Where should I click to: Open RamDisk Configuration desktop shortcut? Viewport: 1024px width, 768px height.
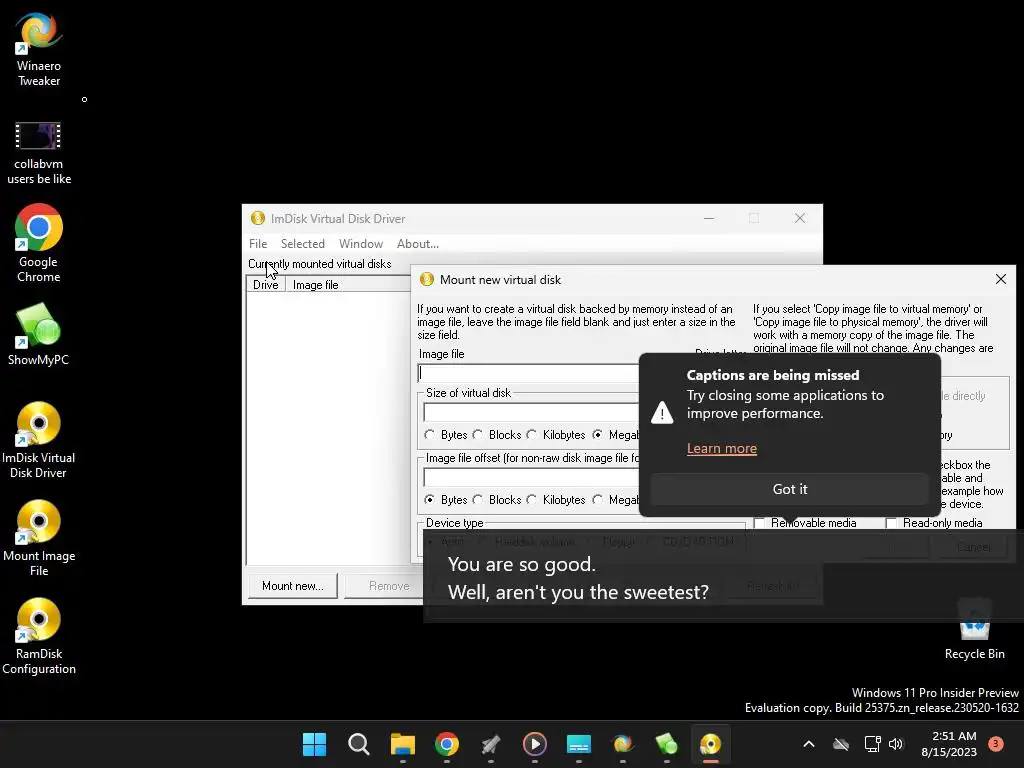click(x=39, y=636)
